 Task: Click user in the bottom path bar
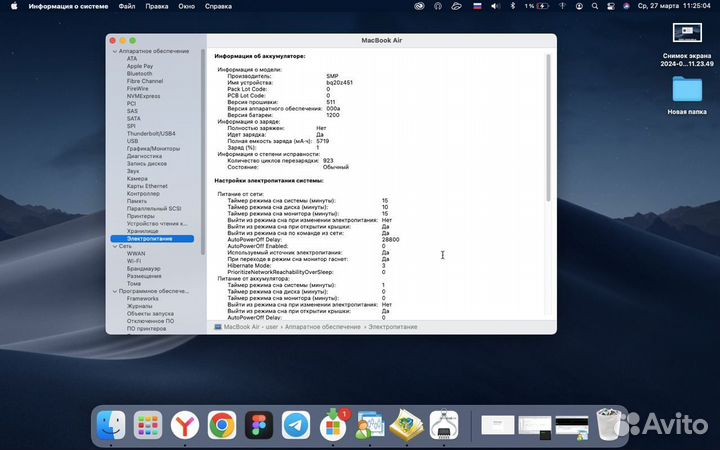(x=272, y=327)
